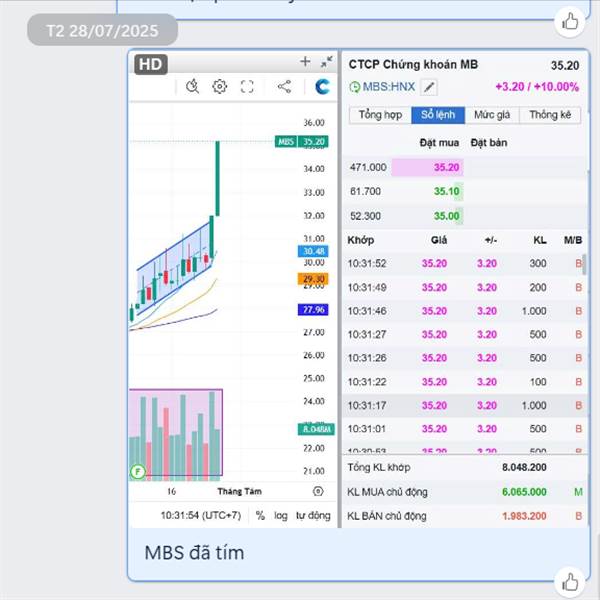
Task: Select the trade row at 10:31:26
Action: [465, 358]
